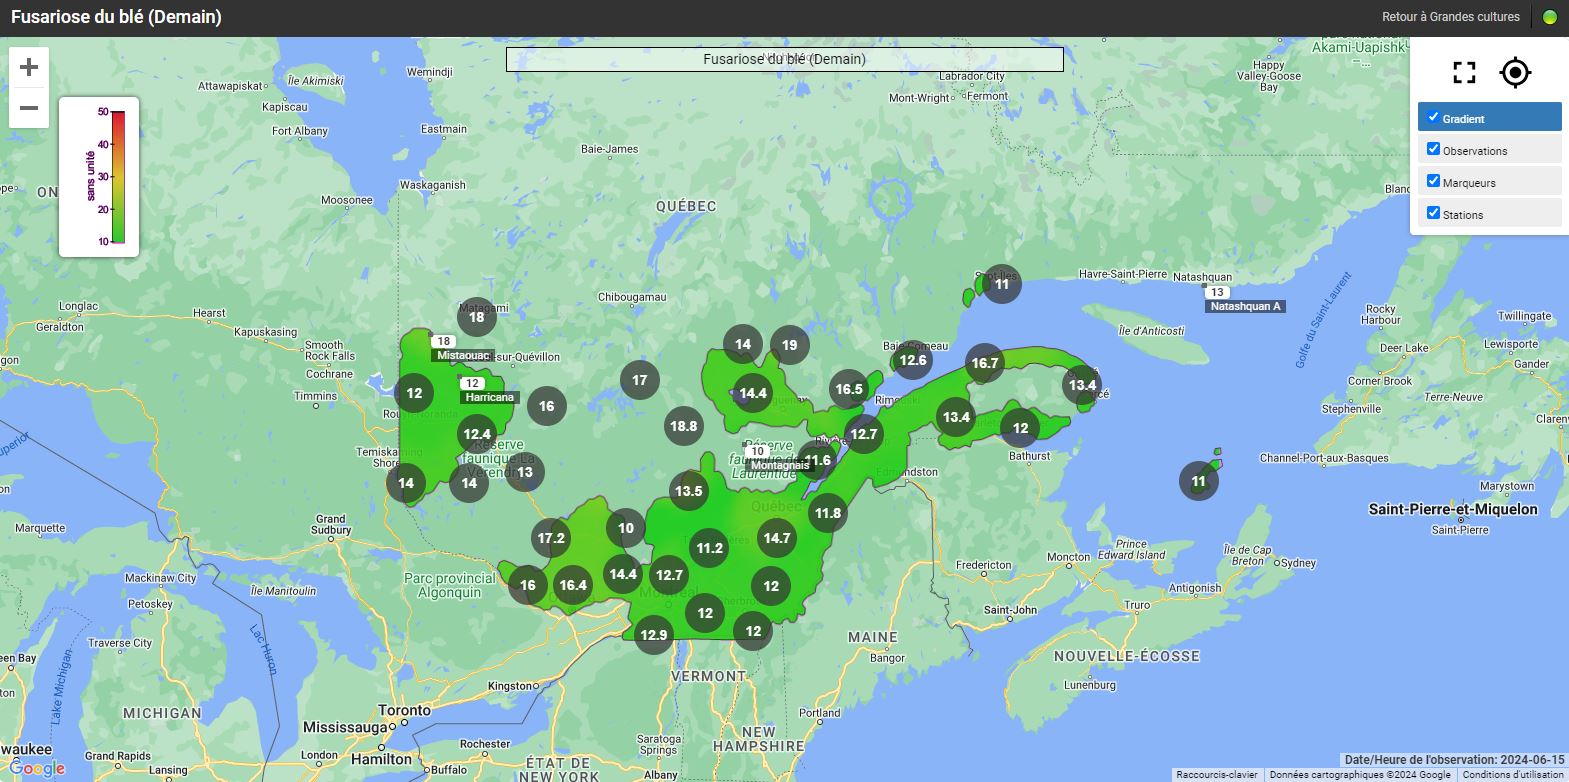Viewport: 1569px width, 782px height.
Task: Zoom in on the map
Action: tap(29, 67)
